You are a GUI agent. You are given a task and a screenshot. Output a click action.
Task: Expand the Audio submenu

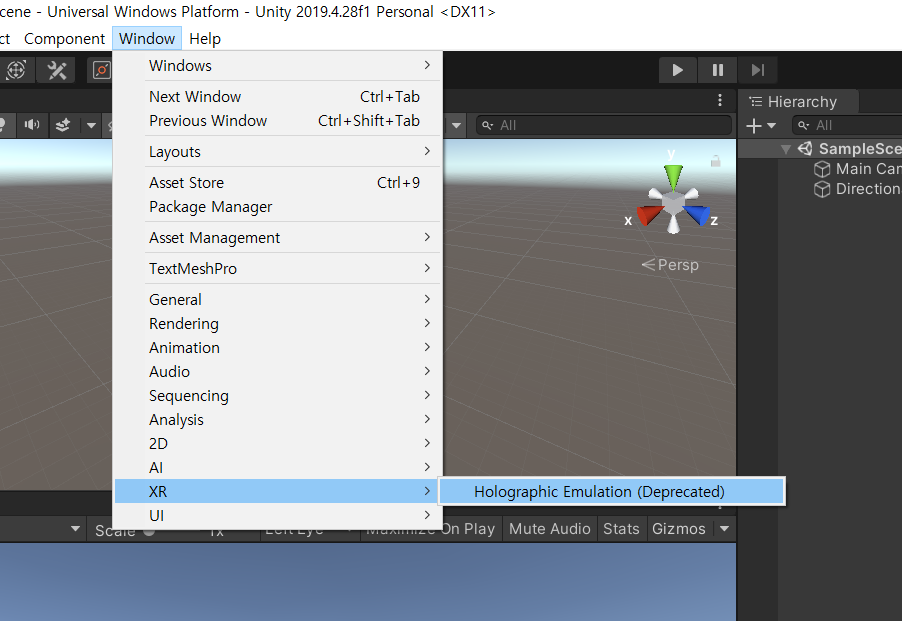click(x=278, y=372)
